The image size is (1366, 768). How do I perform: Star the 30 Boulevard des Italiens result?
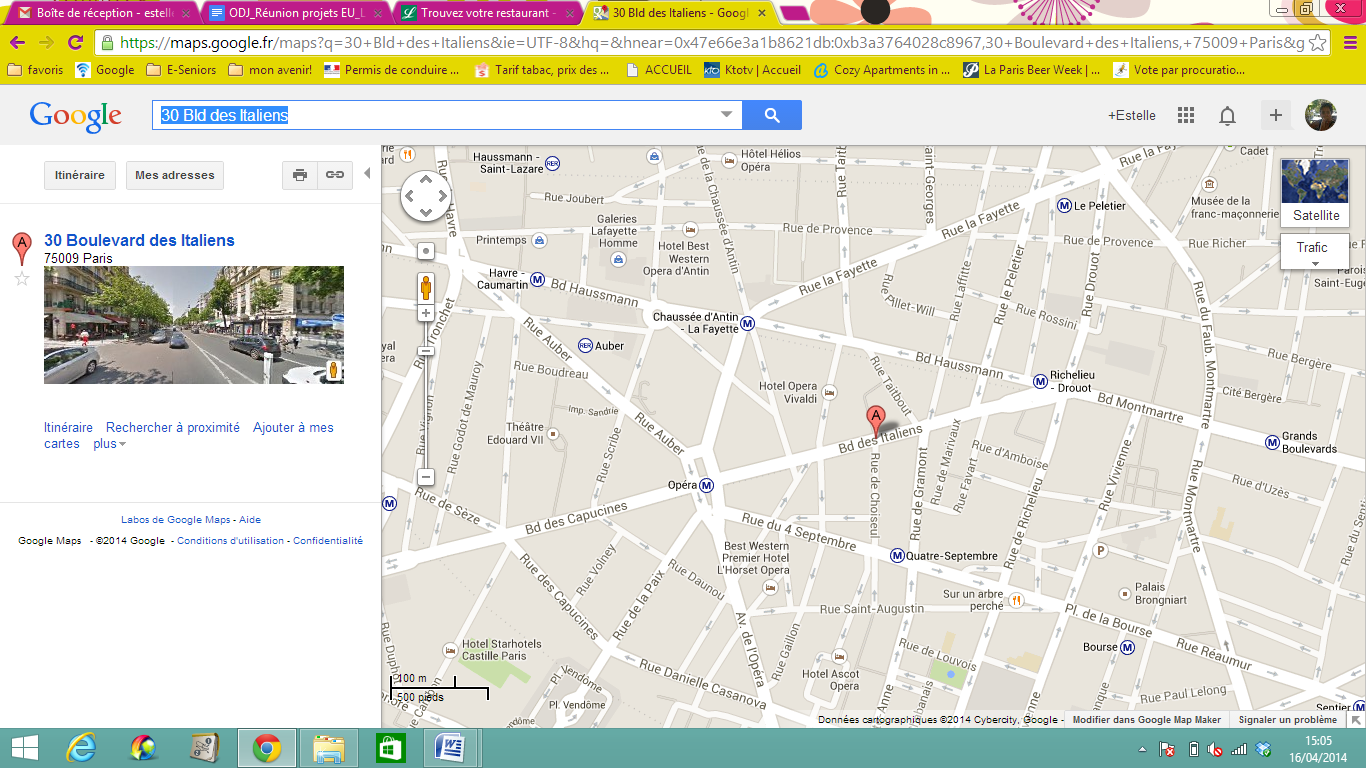pos(22,278)
